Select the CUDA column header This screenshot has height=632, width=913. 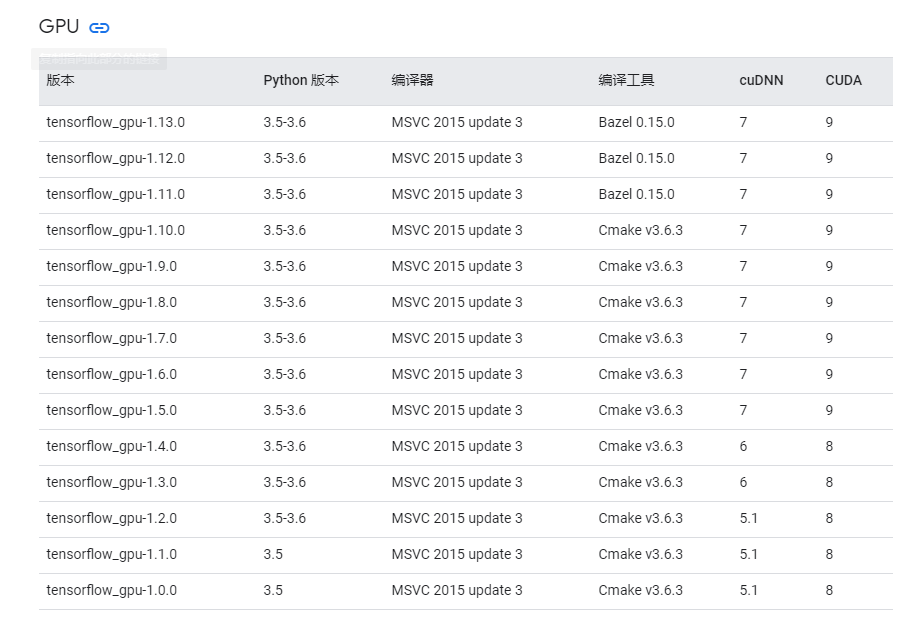click(843, 80)
